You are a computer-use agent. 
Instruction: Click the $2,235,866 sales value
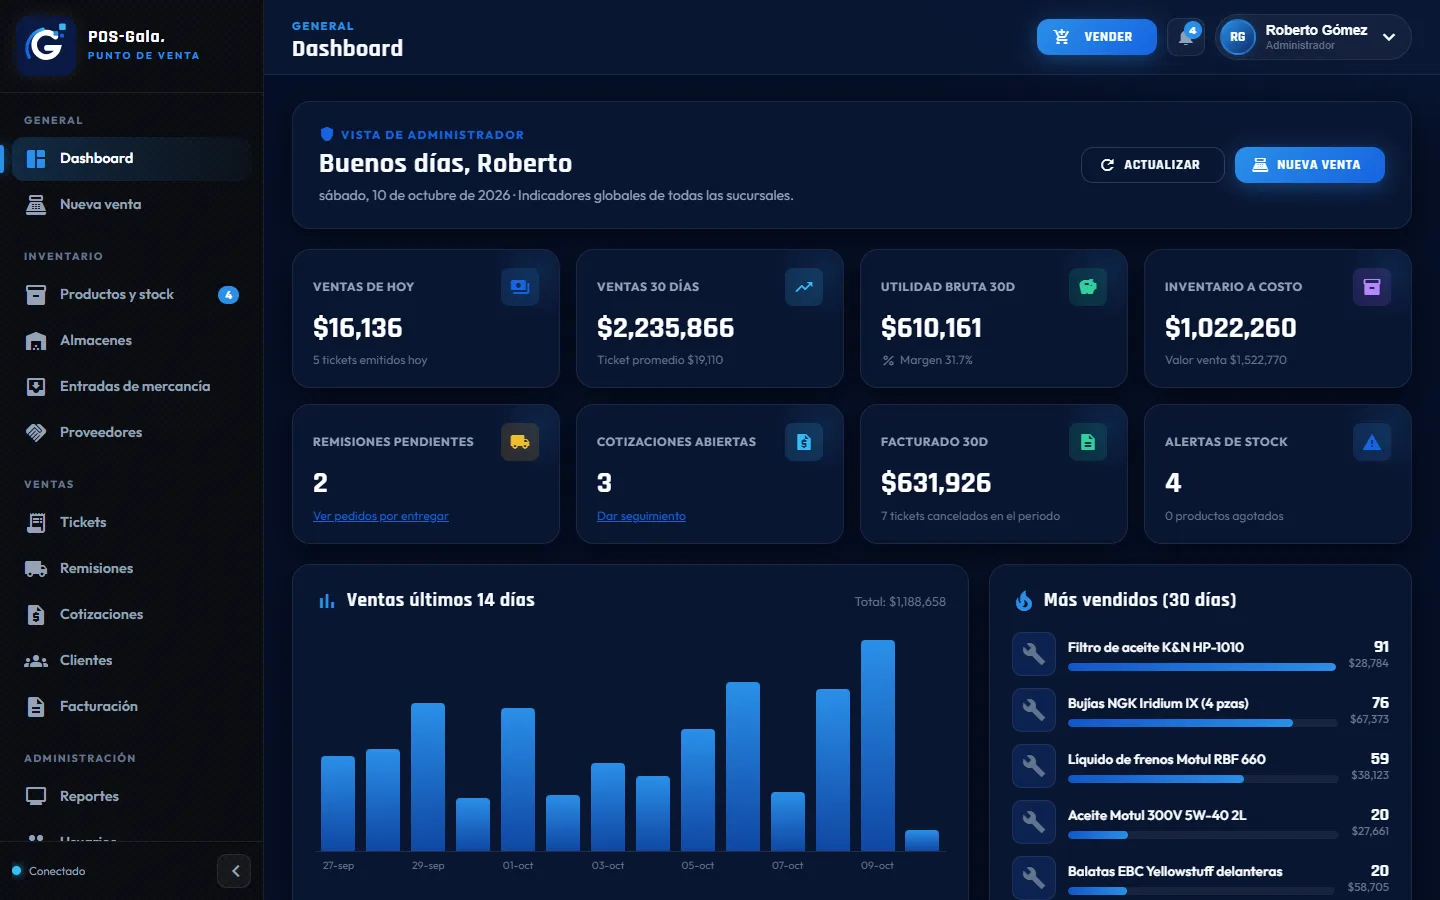point(666,328)
